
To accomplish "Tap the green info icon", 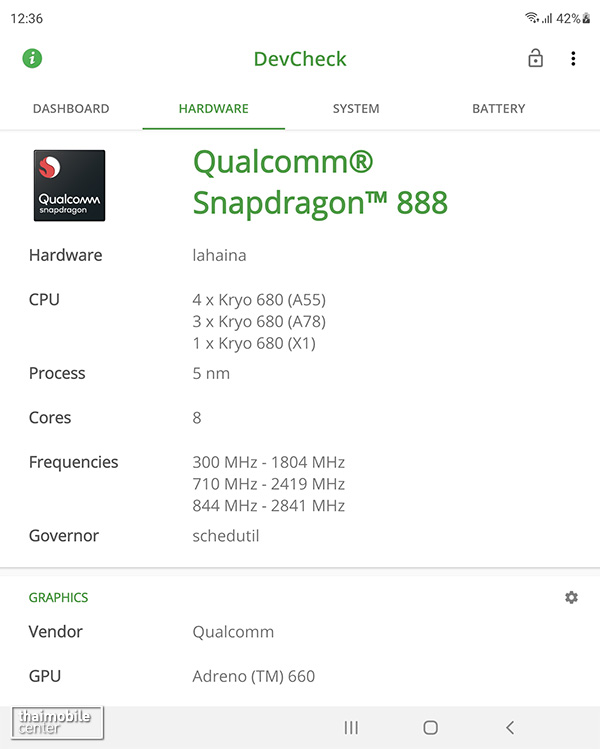I will pyautogui.click(x=33, y=59).
